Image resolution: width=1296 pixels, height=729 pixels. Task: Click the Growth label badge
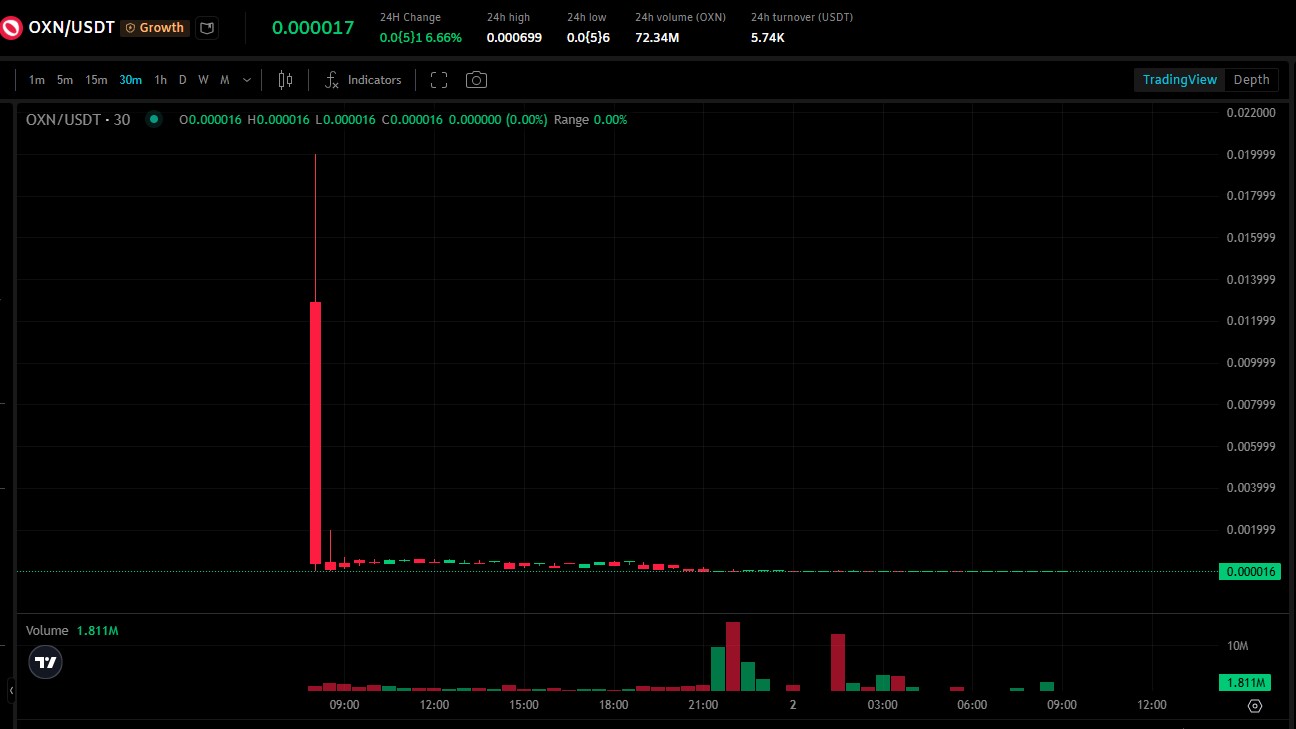(154, 28)
